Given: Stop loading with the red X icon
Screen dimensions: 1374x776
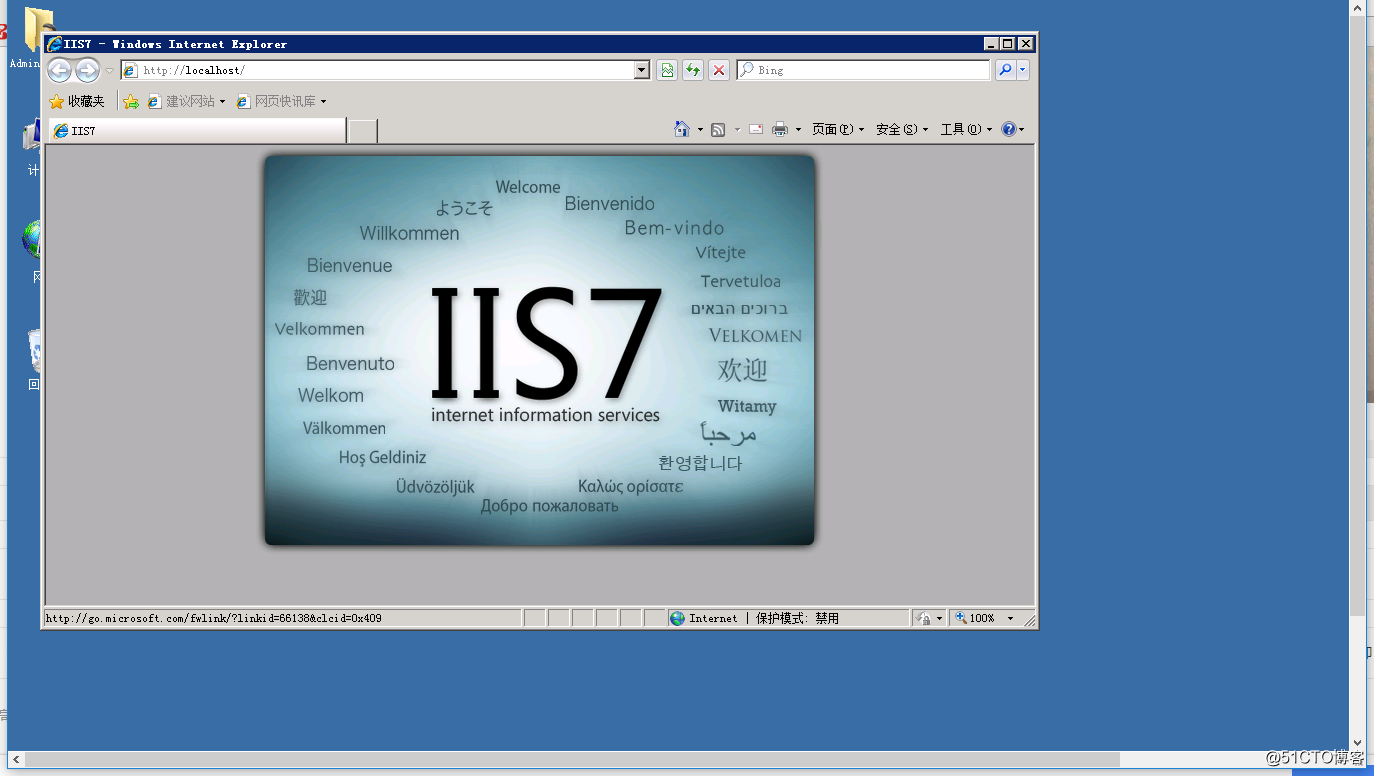Looking at the screenshot, I should [719, 70].
